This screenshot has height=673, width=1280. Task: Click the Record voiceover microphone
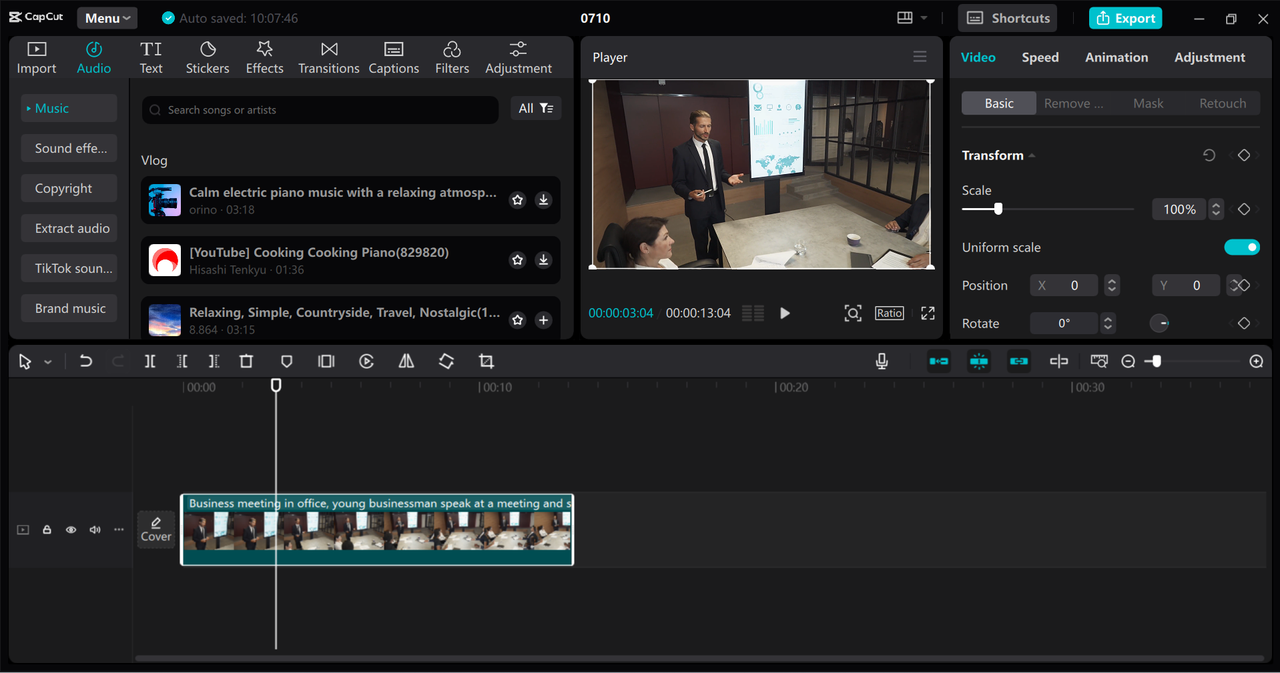[x=882, y=361]
